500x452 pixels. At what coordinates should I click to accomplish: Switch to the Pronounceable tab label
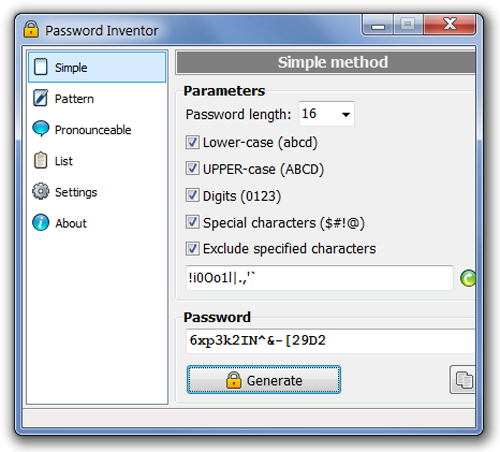(93, 130)
